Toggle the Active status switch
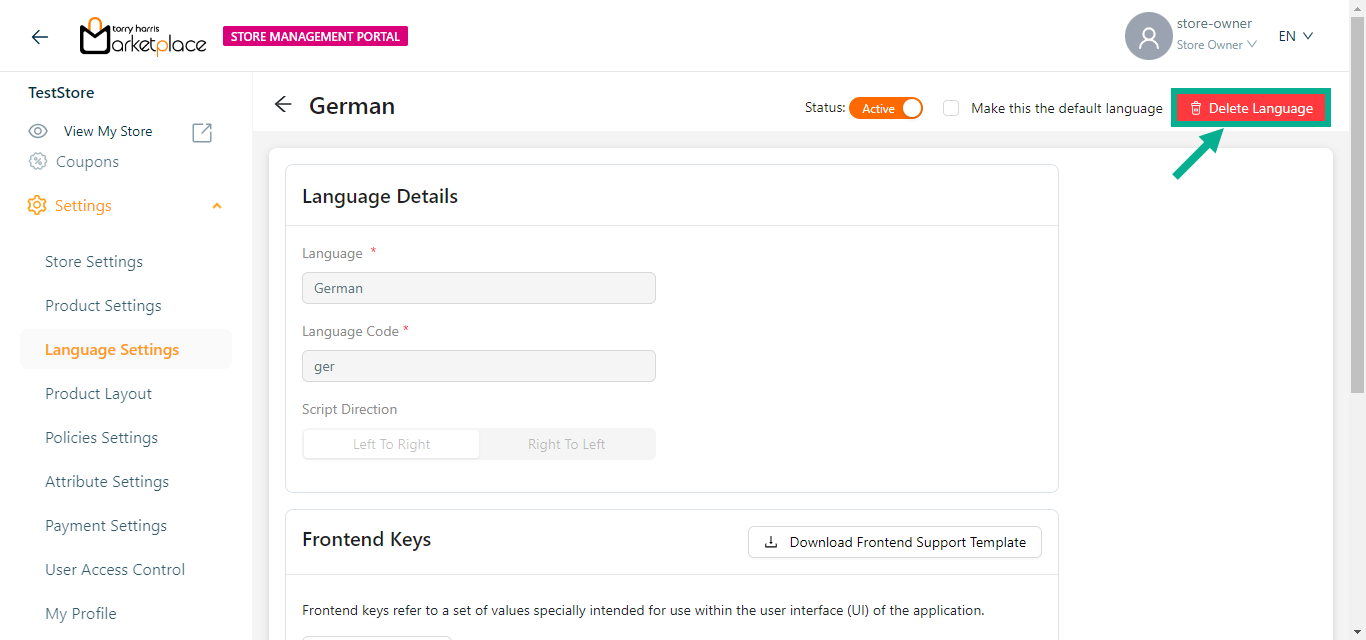The height and width of the screenshot is (640, 1366). [886, 108]
